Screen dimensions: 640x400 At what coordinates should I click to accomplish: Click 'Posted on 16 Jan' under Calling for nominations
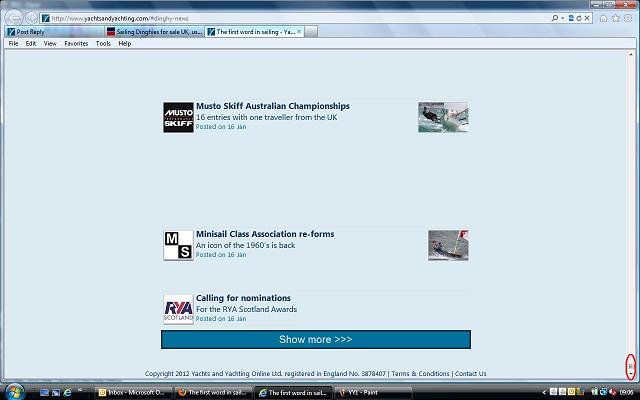221,319
